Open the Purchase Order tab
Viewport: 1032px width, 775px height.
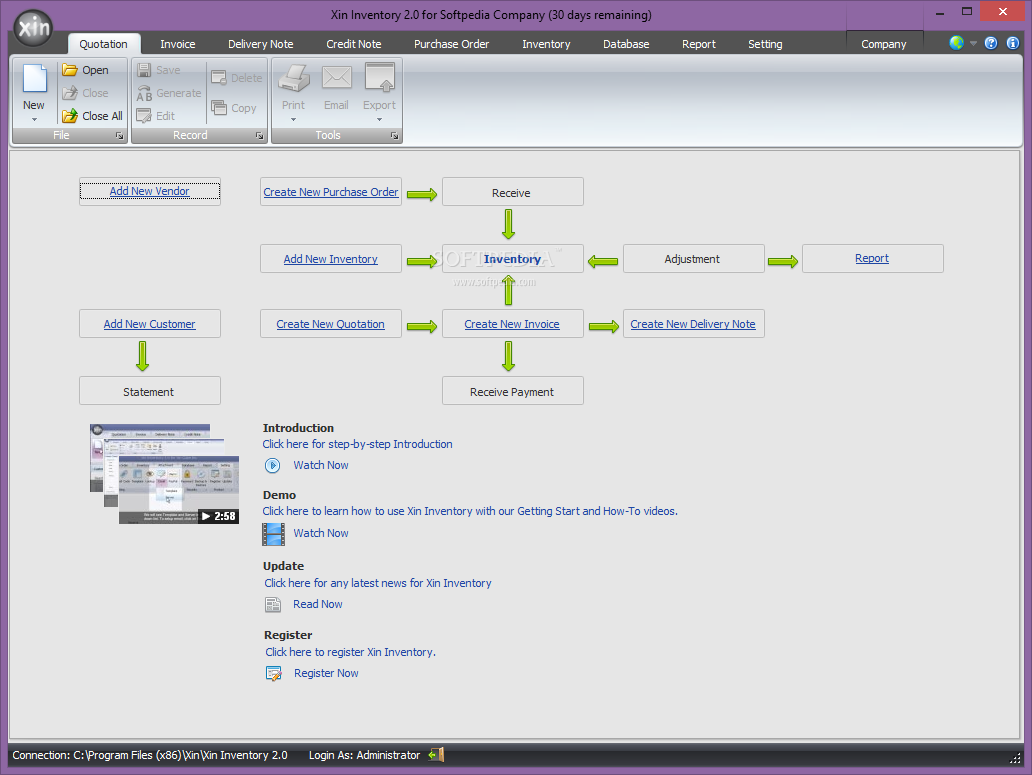click(x=452, y=44)
